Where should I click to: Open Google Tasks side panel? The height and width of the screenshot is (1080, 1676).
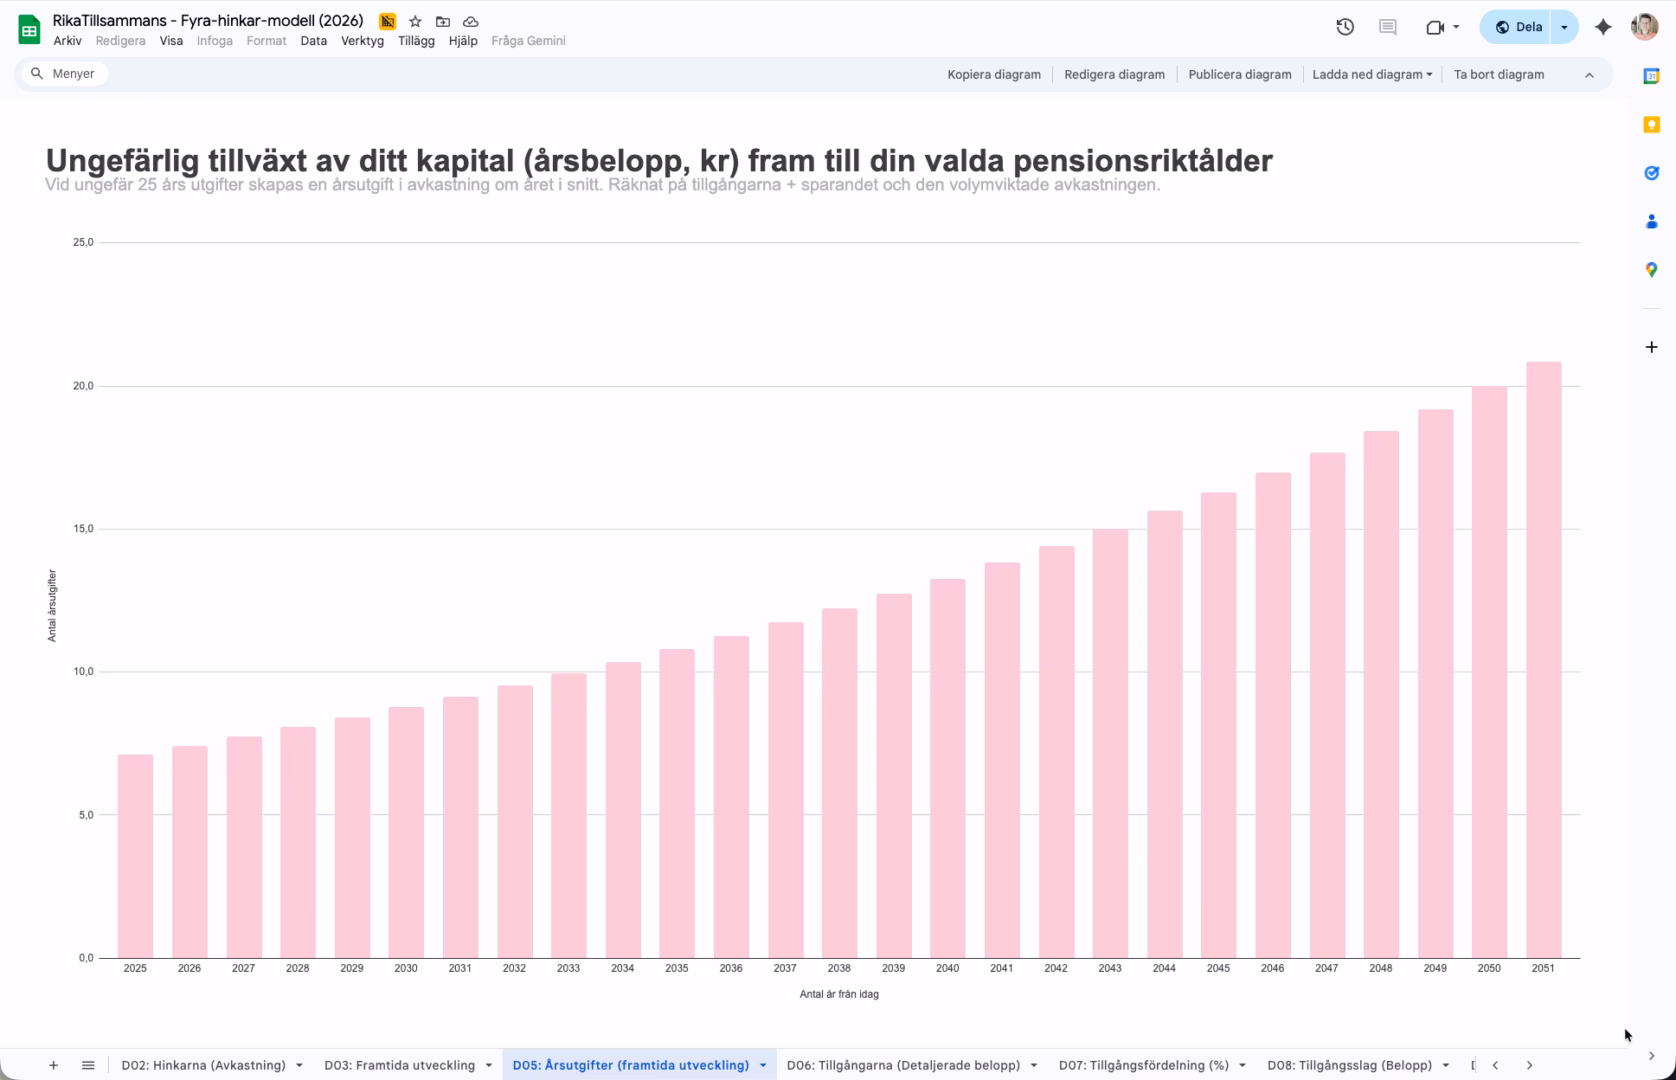click(1651, 172)
